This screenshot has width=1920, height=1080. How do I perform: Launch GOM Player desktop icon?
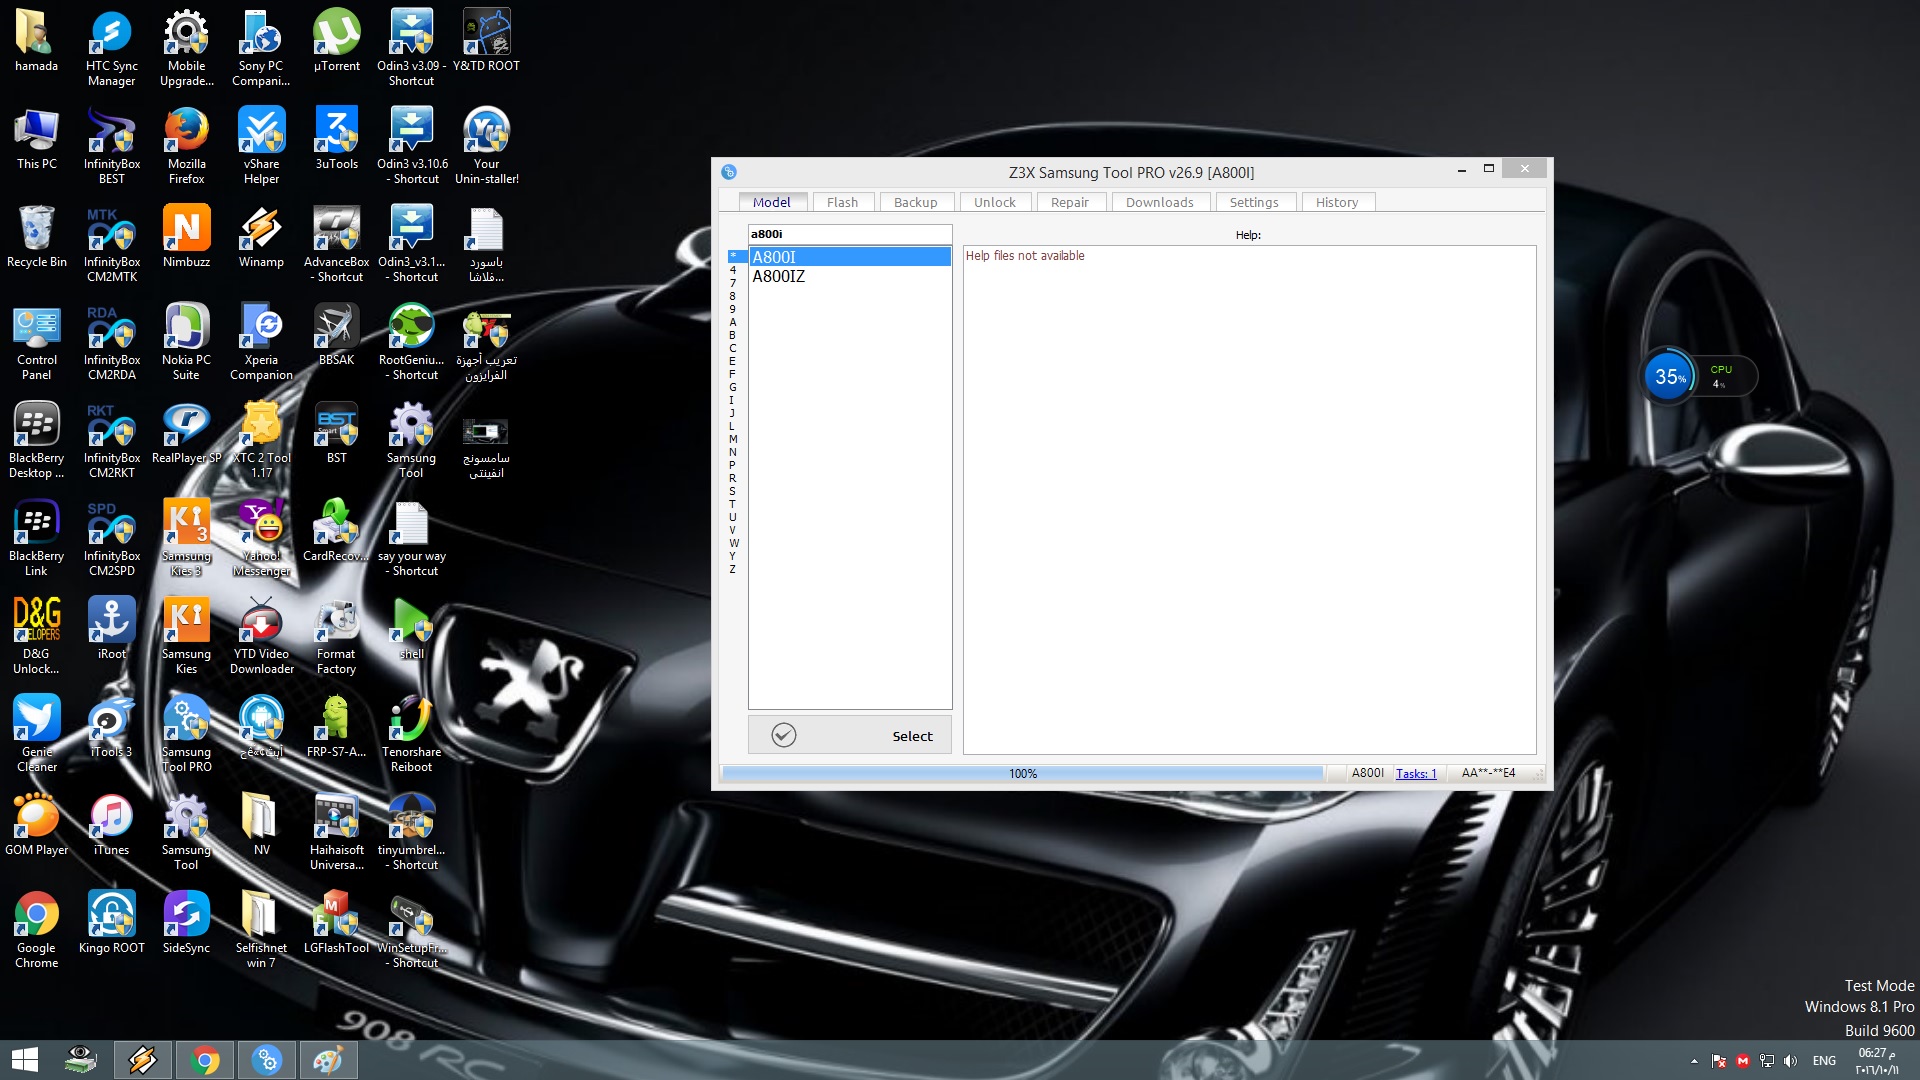(36, 825)
